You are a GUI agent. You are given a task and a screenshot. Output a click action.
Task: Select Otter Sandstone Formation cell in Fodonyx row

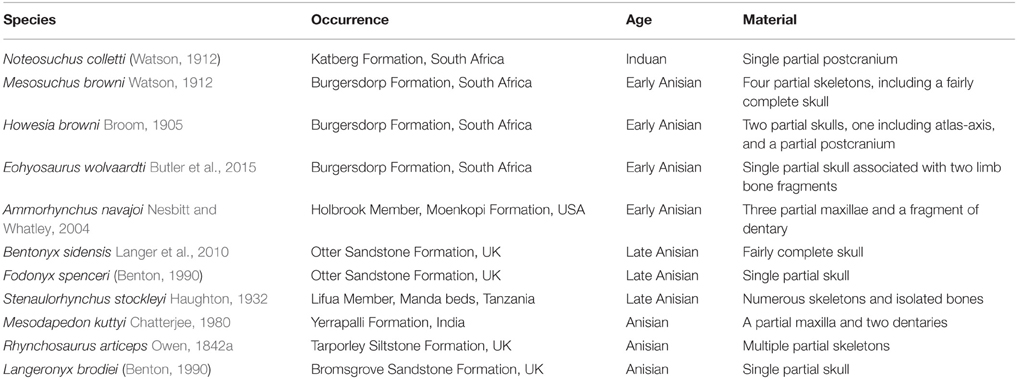point(406,276)
